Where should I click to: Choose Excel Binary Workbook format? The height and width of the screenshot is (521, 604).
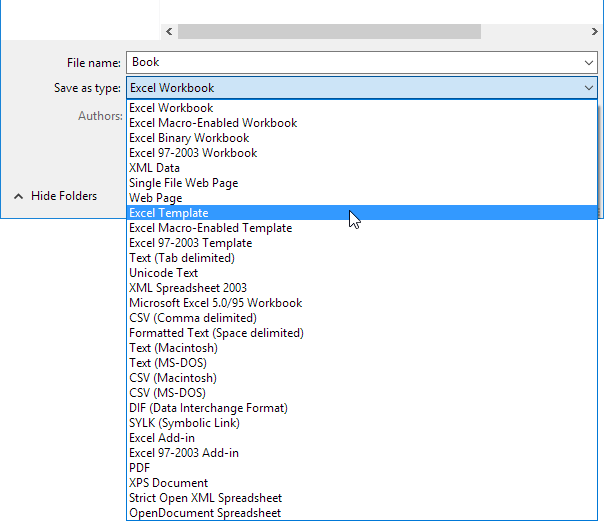[x=189, y=138]
